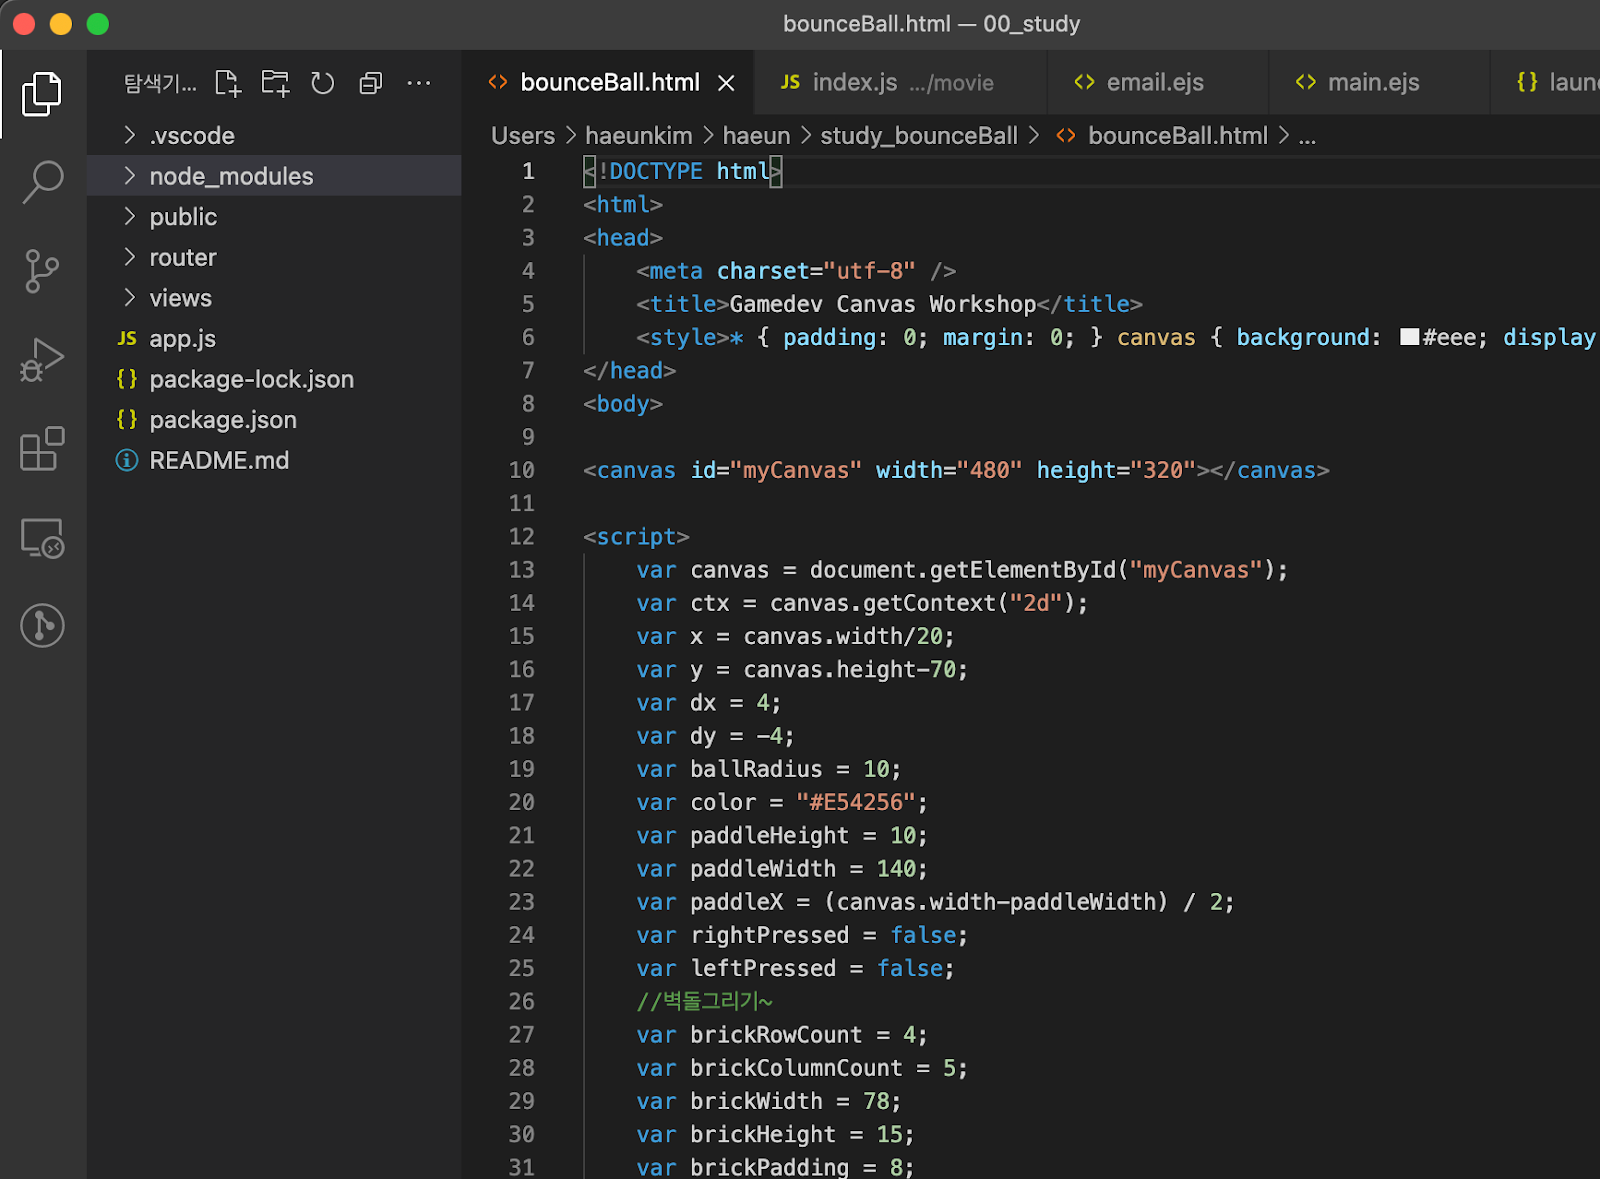Open the Run and Debug view
This screenshot has height=1179, width=1600.
point(42,360)
